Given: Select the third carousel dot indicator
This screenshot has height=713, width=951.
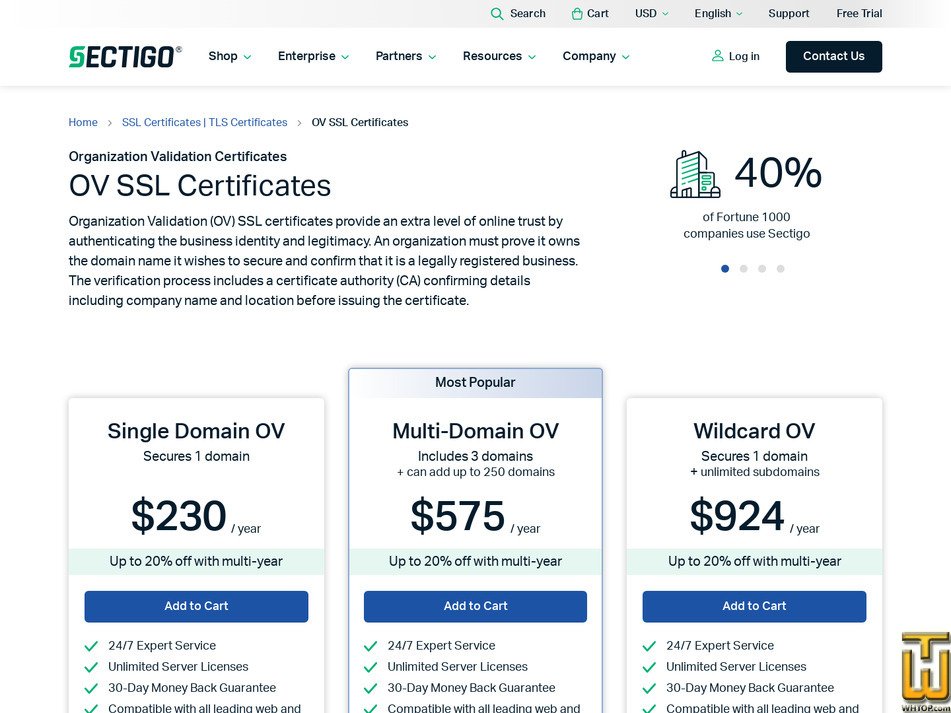Looking at the screenshot, I should 762,268.
